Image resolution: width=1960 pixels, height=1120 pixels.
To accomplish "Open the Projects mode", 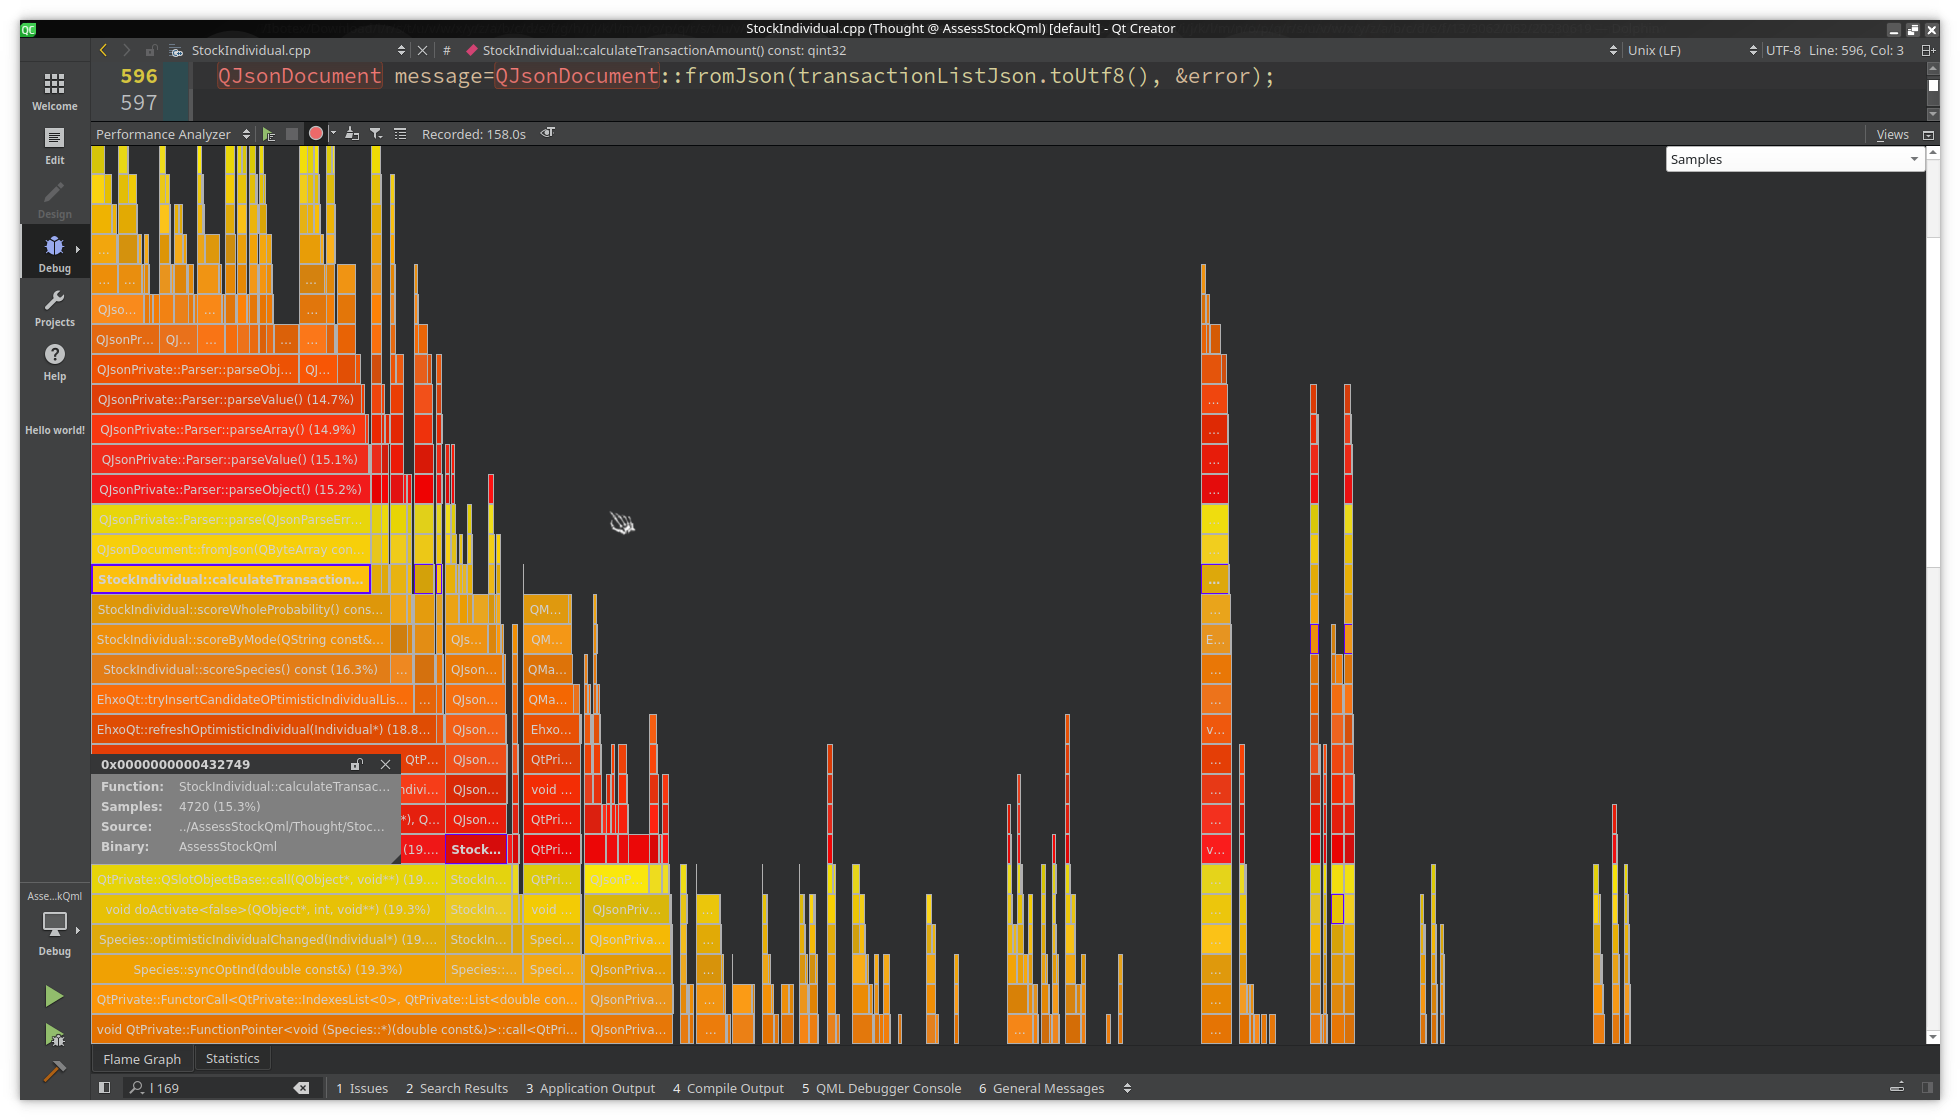I will coord(54,307).
